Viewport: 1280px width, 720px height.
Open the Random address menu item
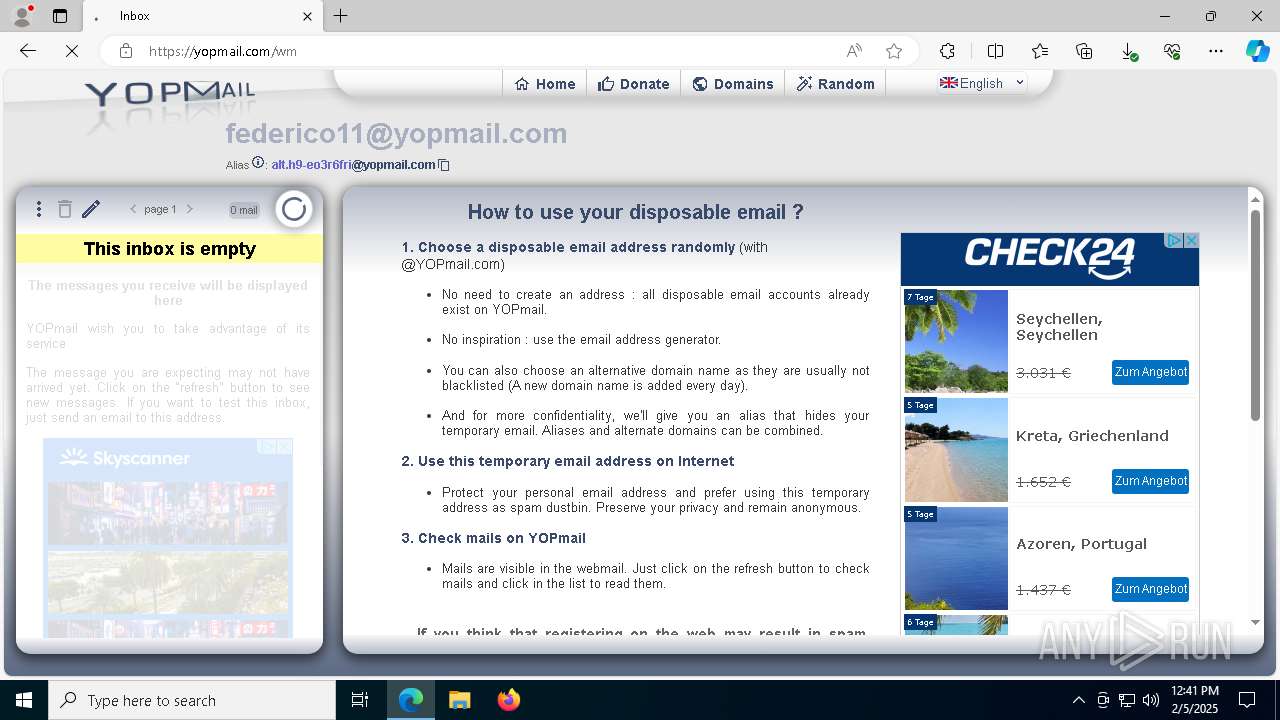point(836,84)
